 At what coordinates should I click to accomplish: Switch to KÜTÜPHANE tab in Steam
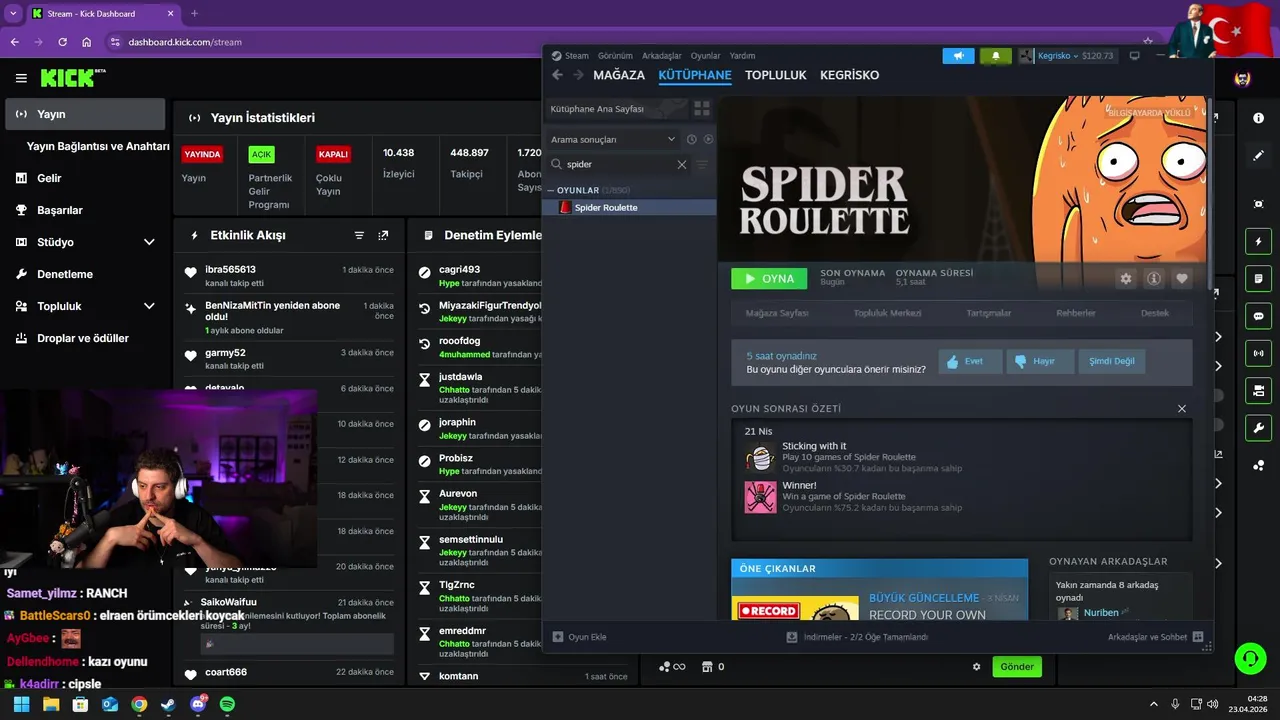coord(695,75)
